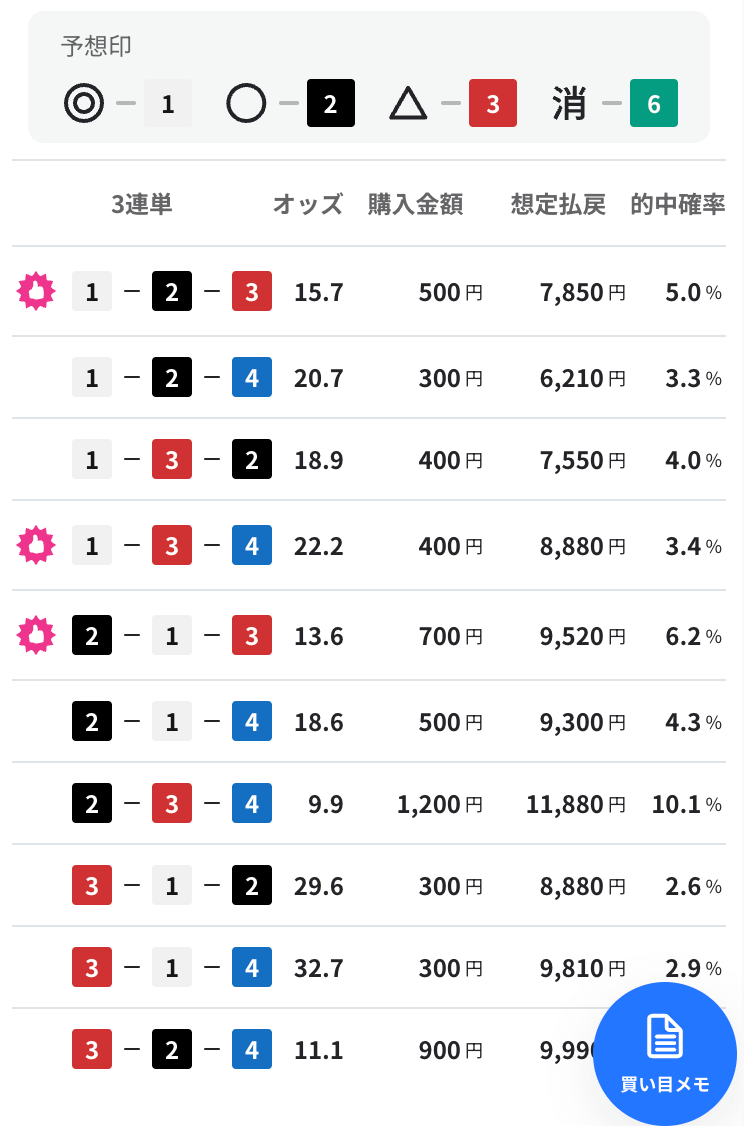Click the 的中確率 column header

point(677,204)
